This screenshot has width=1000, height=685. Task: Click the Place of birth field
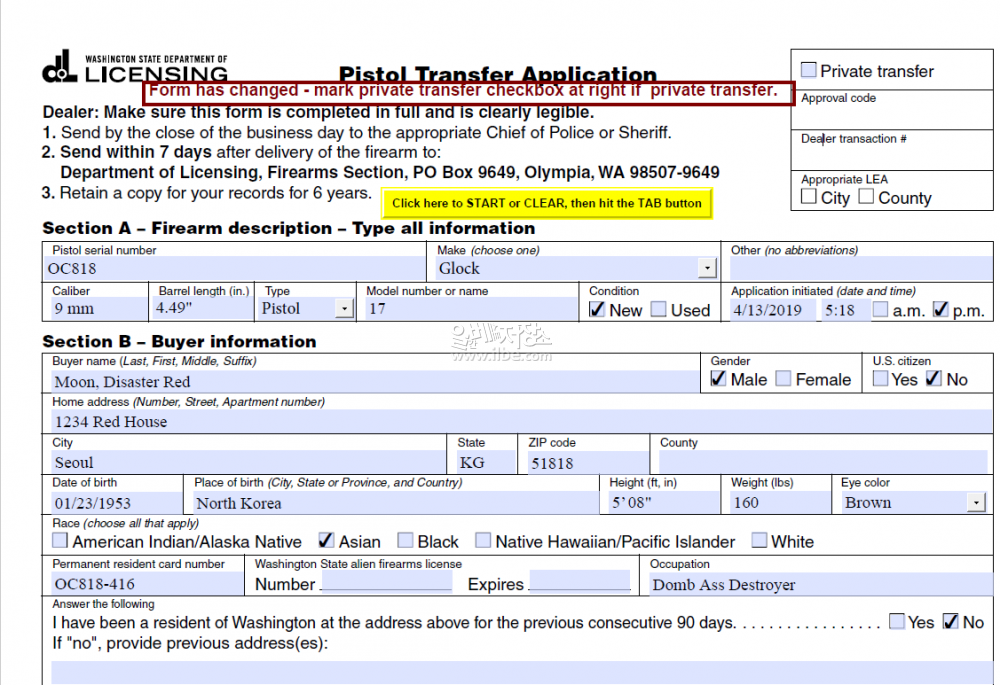click(395, 503)
